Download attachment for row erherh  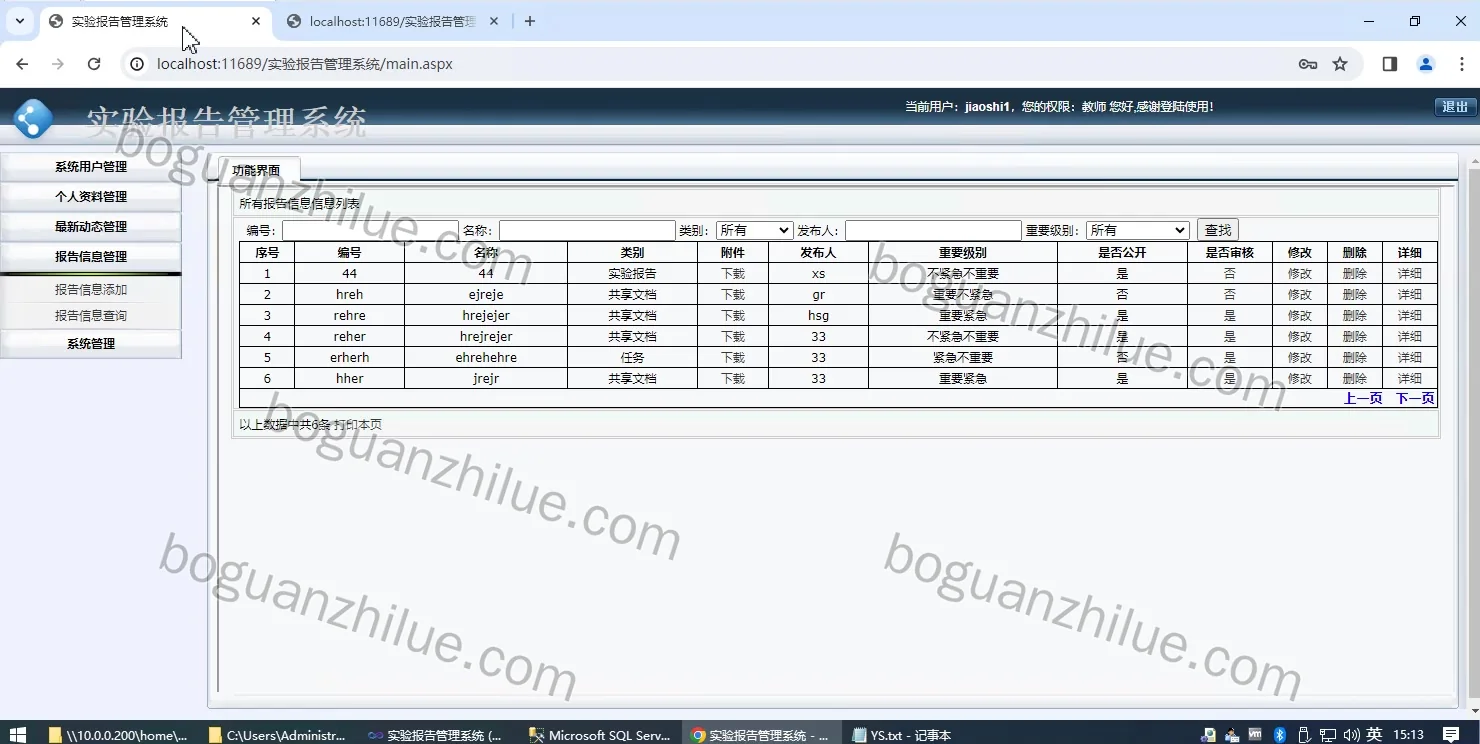pyautogui.click(x=733, y=358)
